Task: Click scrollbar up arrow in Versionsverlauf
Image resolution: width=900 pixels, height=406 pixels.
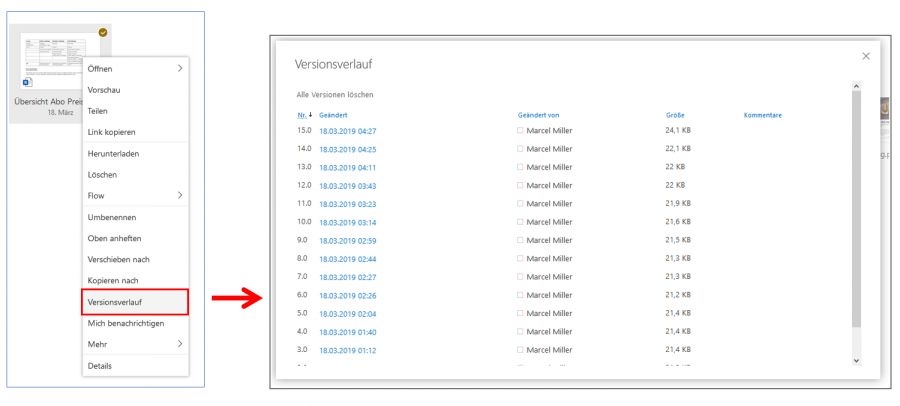Action: (856, 86)
